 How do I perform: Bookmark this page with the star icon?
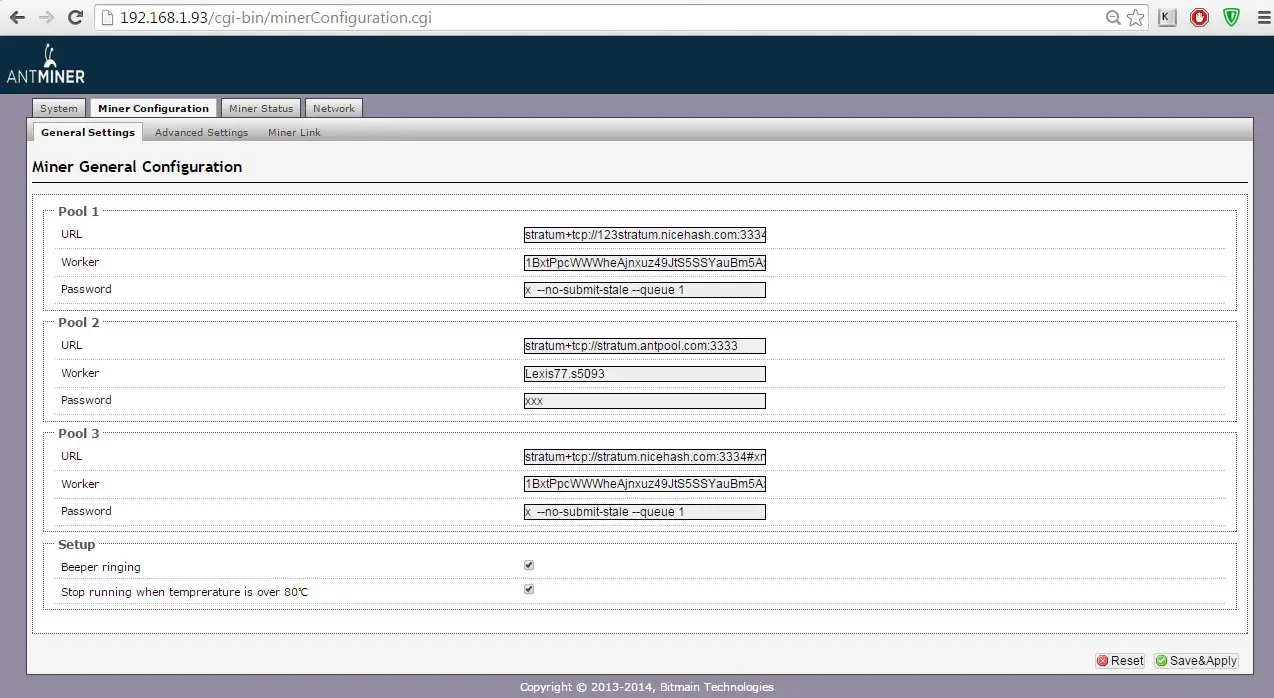[1135, 17]
